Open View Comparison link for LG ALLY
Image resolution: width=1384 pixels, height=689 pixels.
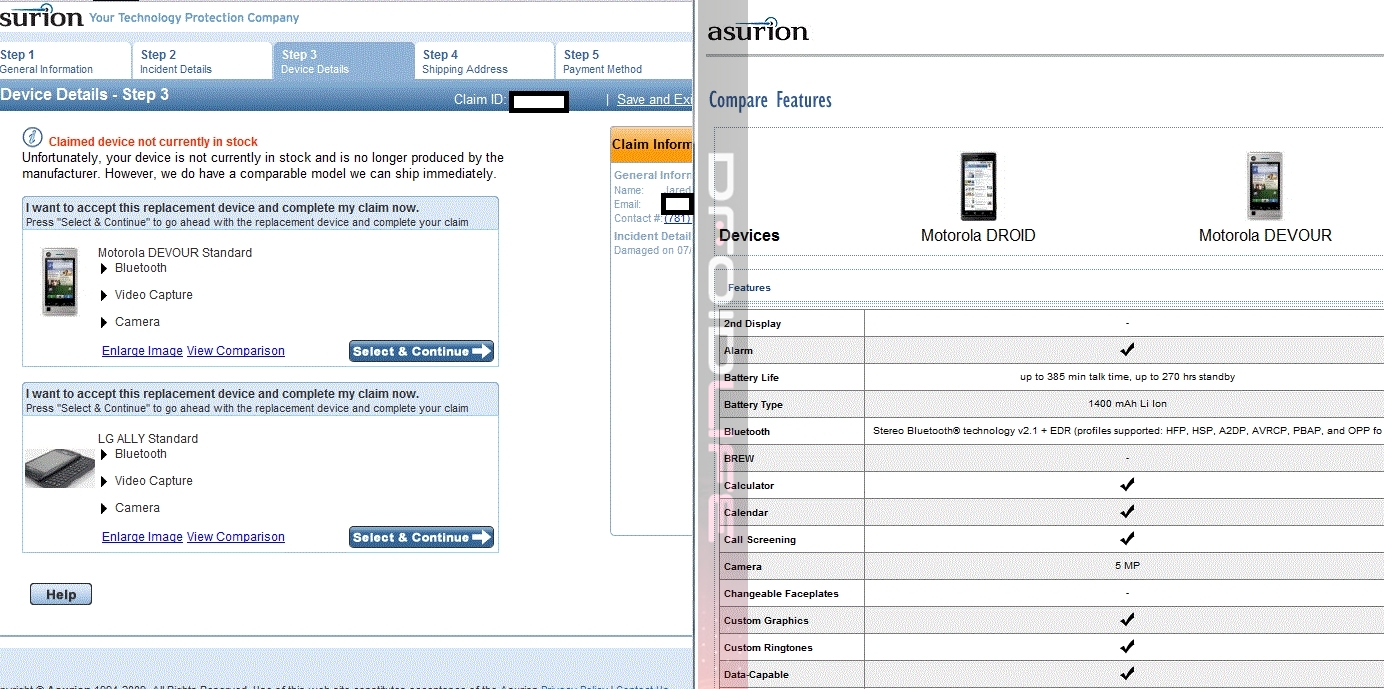235,537
